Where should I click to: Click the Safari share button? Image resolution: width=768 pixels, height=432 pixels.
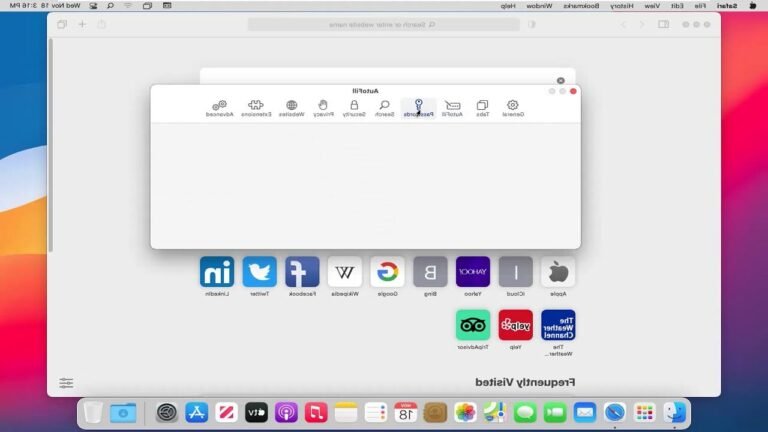[101, 24]
